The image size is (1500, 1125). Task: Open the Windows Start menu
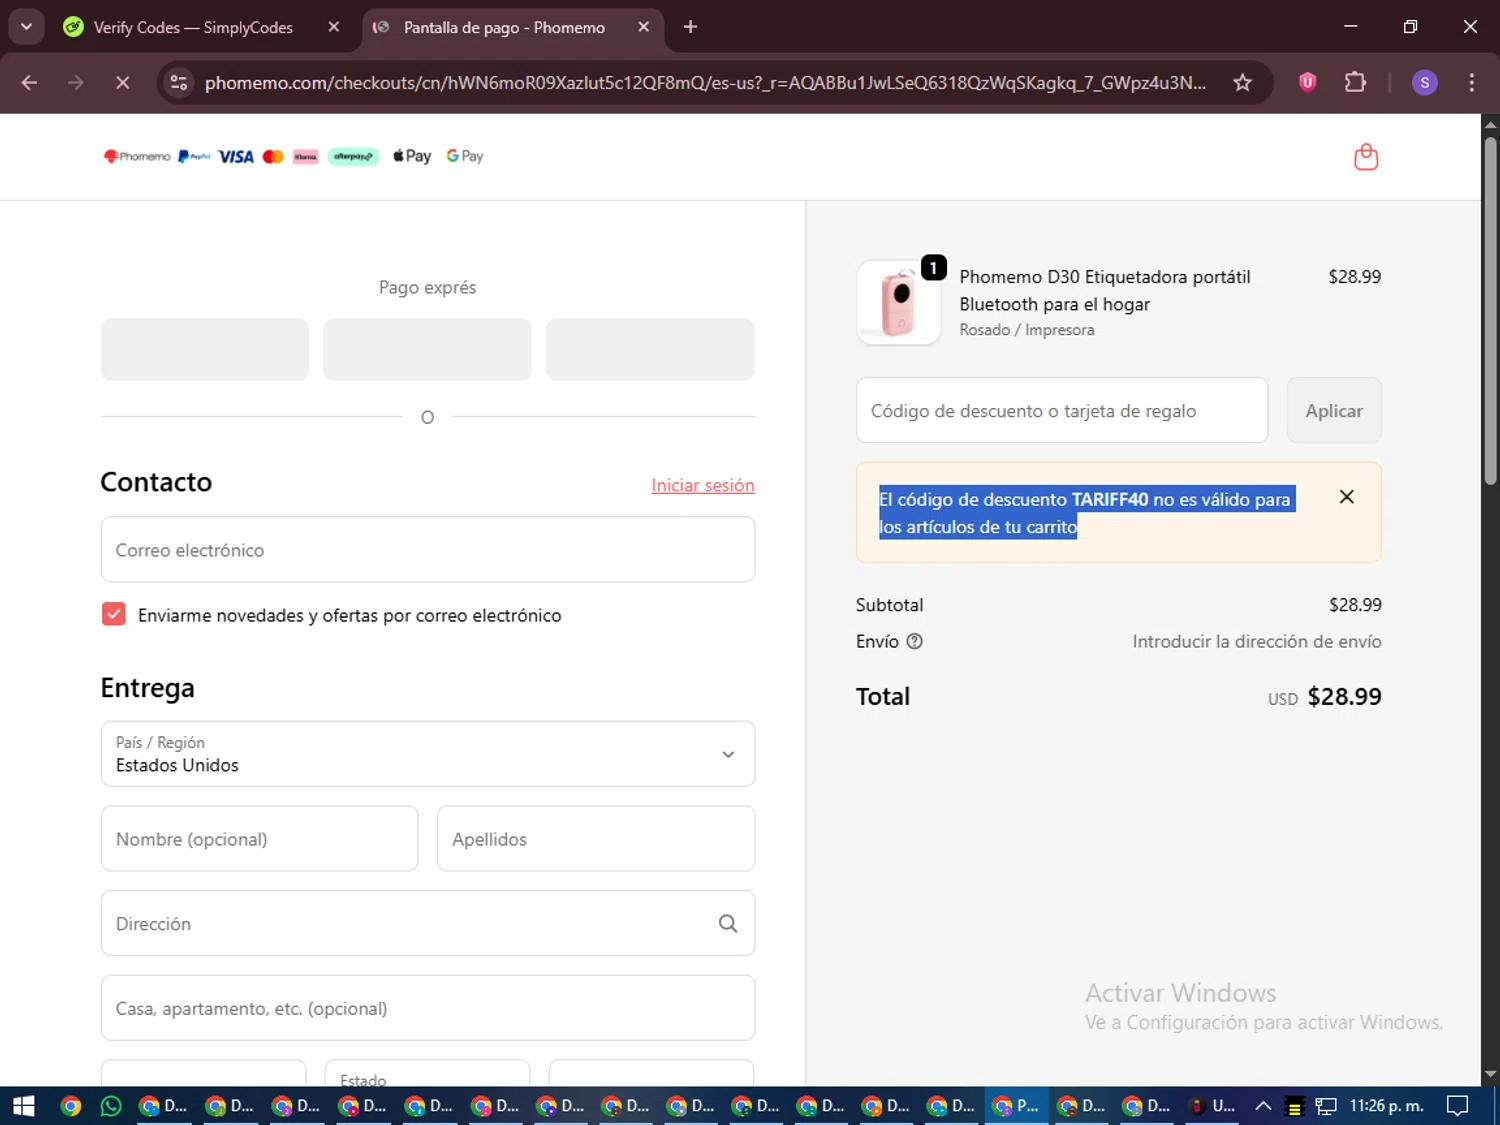pyautogui.click(x=23, y=1106)
